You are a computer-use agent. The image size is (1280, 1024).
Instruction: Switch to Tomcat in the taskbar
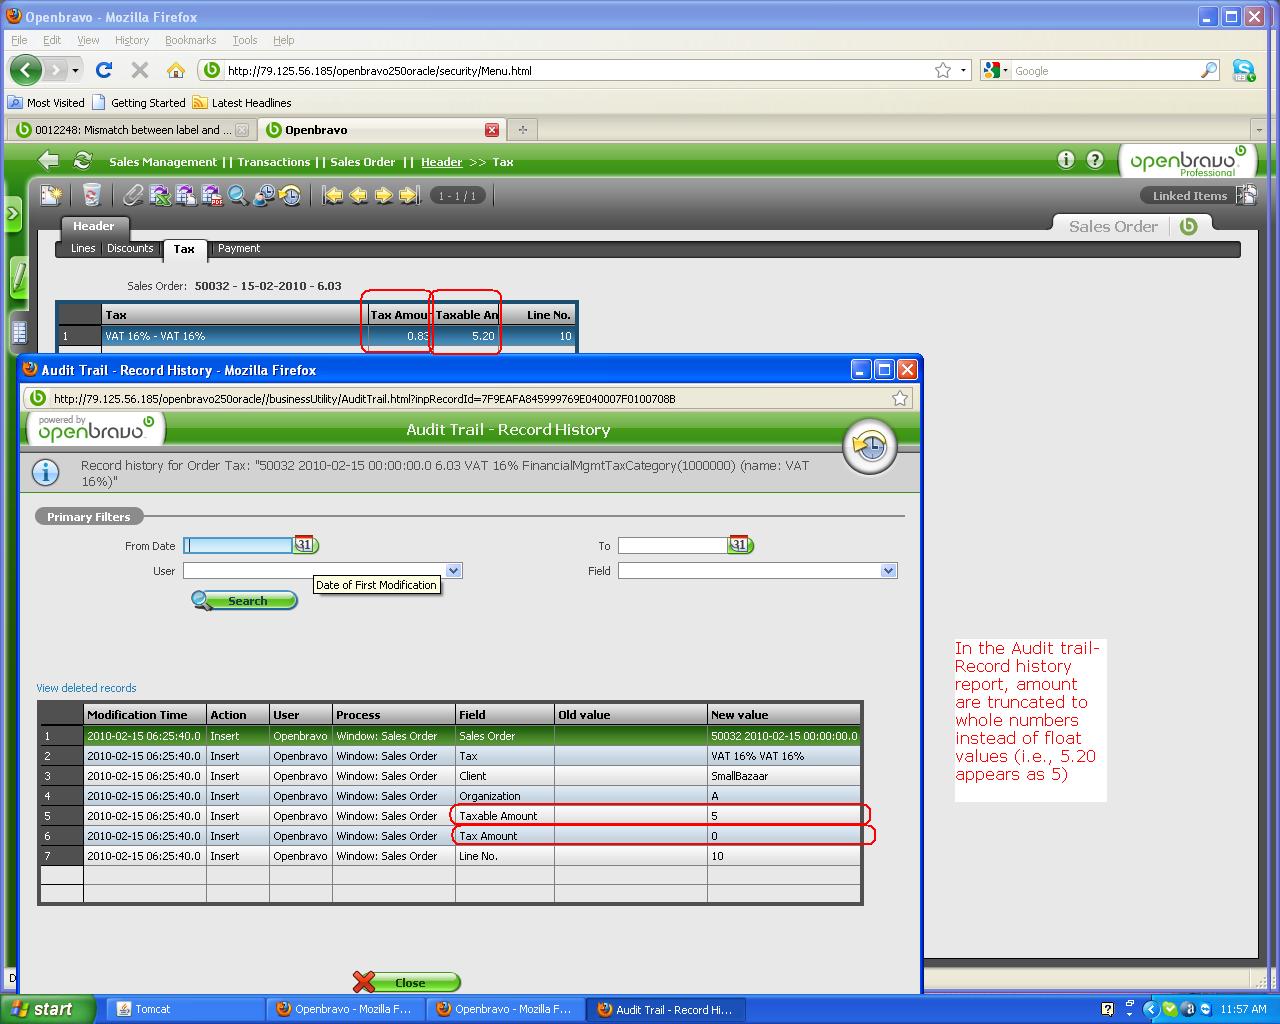[152, 1009]
